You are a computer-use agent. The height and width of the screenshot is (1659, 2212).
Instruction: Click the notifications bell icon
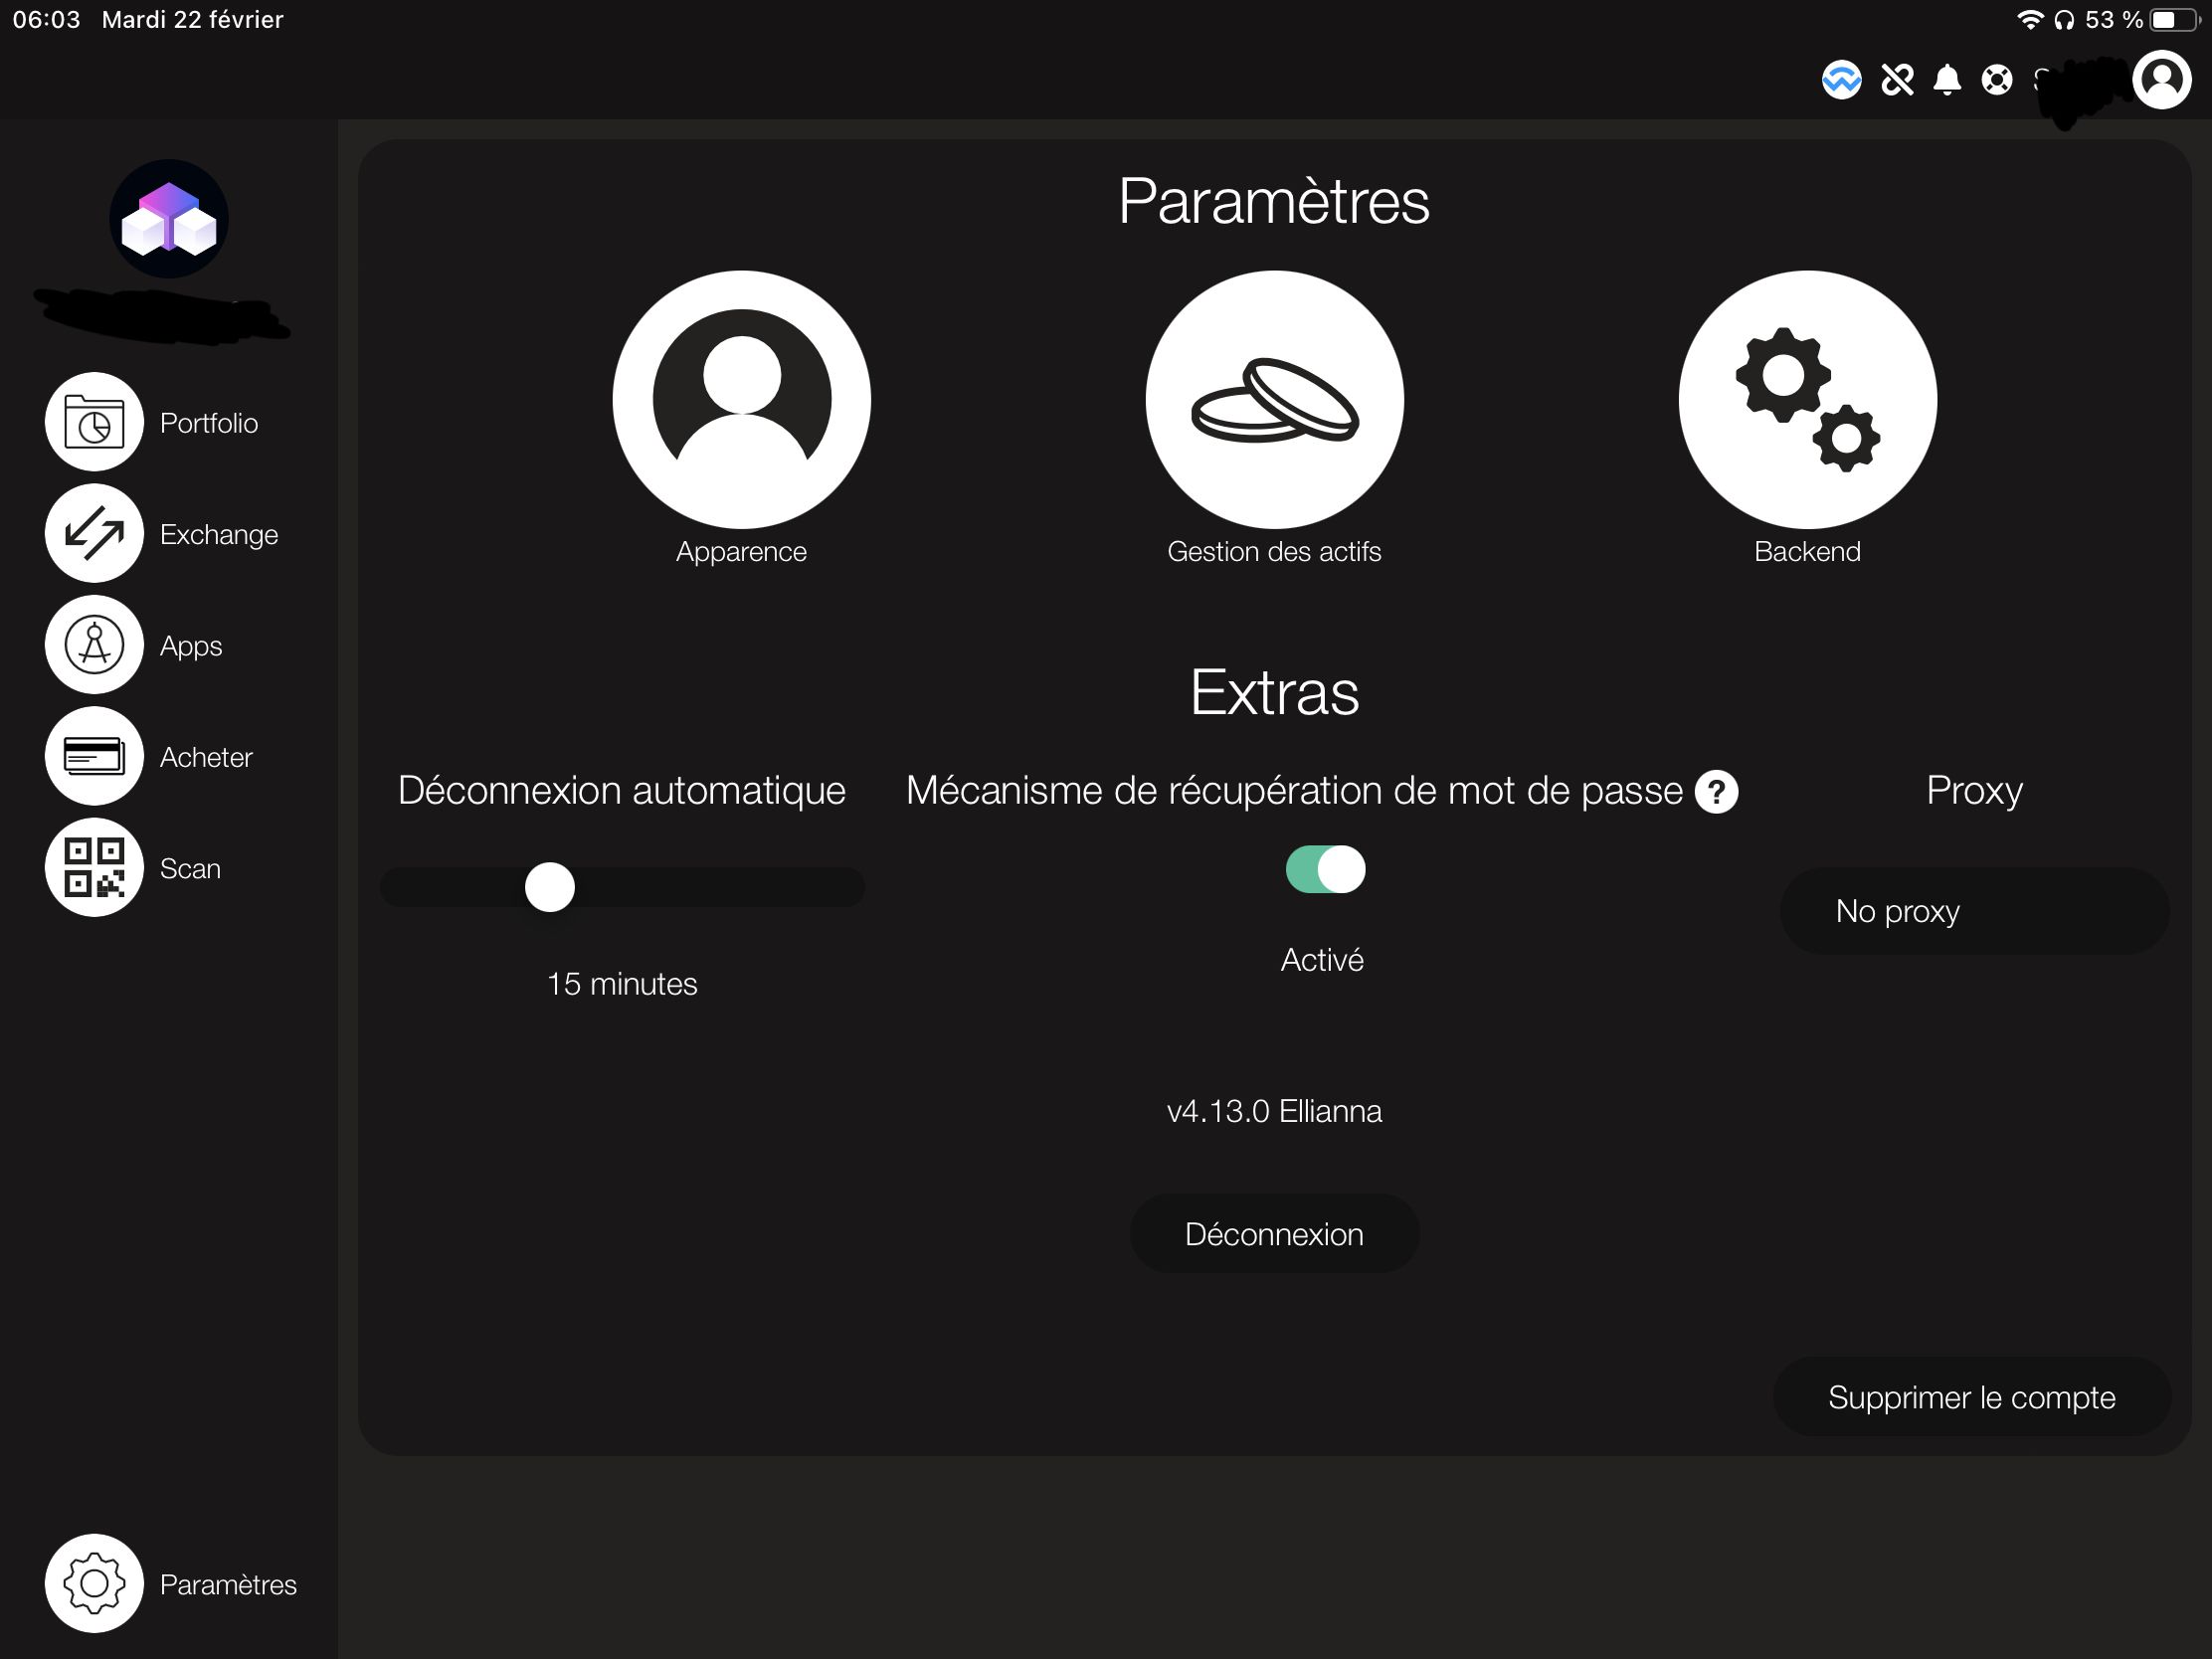coord(1946,79)
